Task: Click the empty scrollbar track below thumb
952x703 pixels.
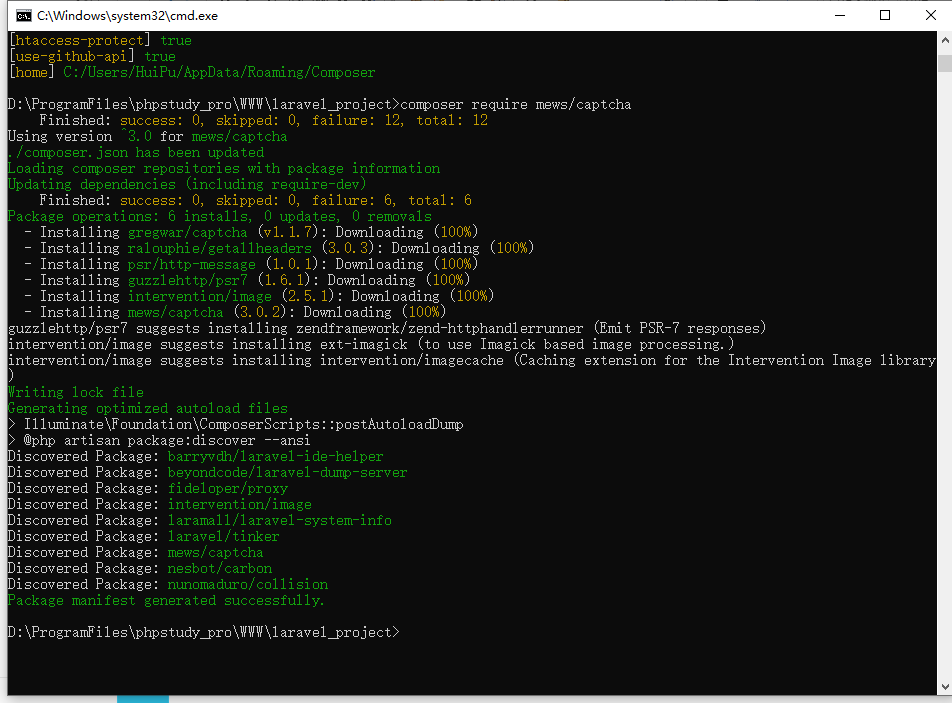Action: [x=945, y=376]
